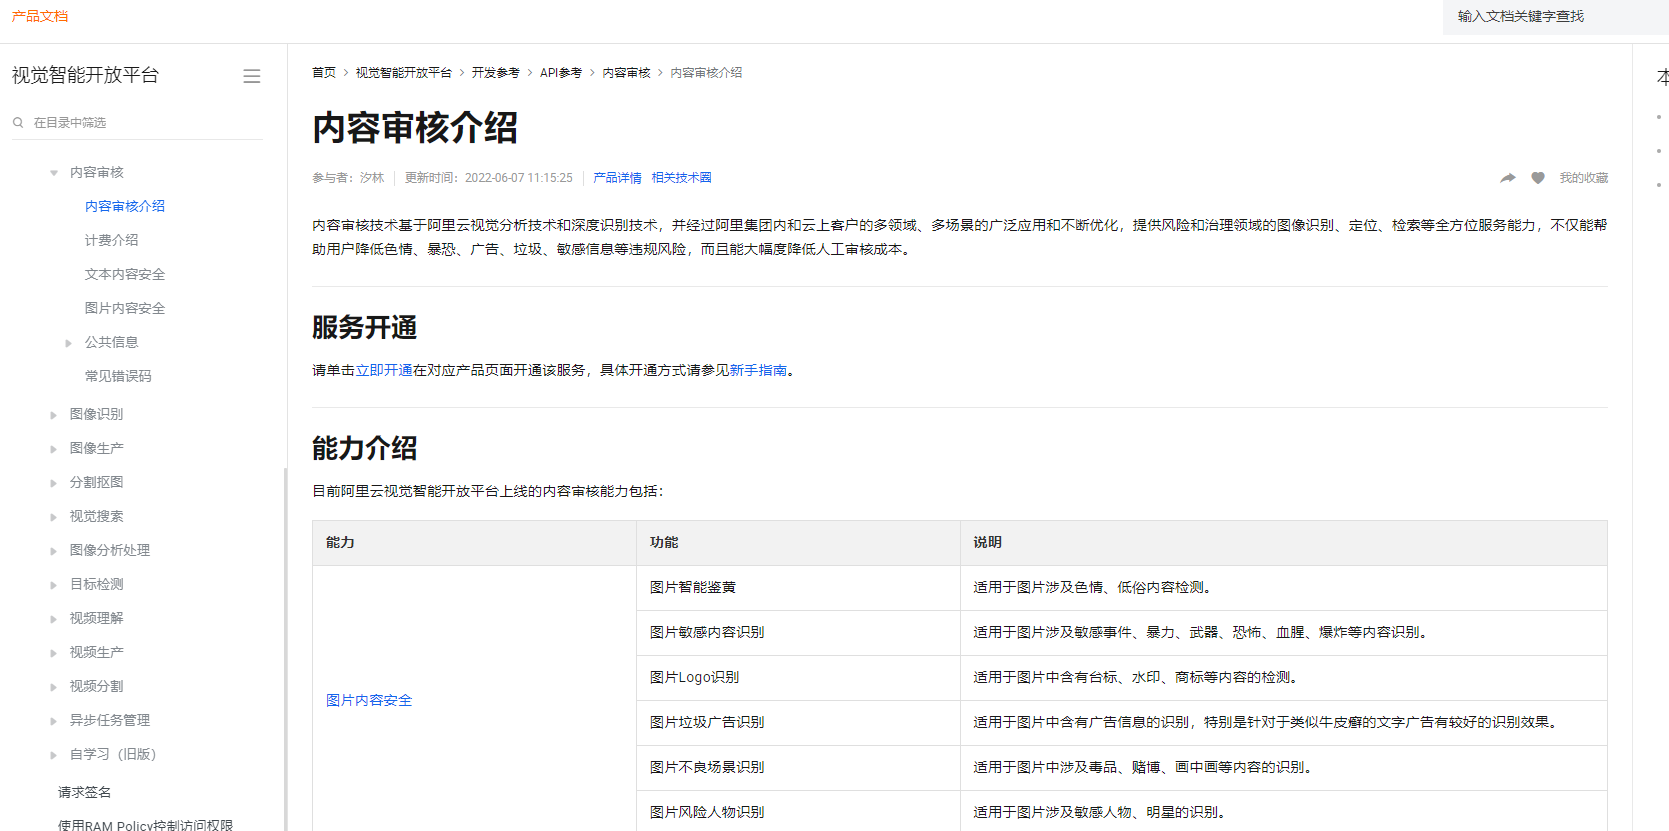The width and height of the screenshot is (1669, 831).
Task: Expand the 视频生产 section
Action: point(54,653)
